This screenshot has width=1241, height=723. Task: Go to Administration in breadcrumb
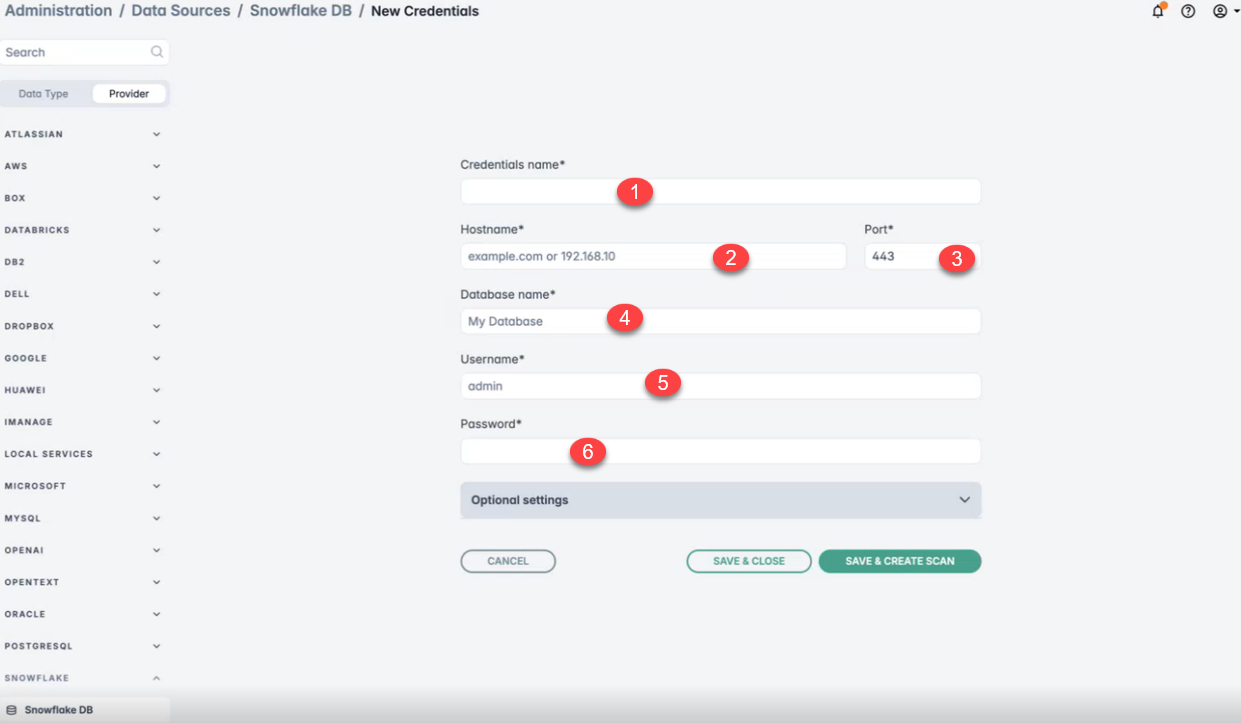tap(59, 11)
